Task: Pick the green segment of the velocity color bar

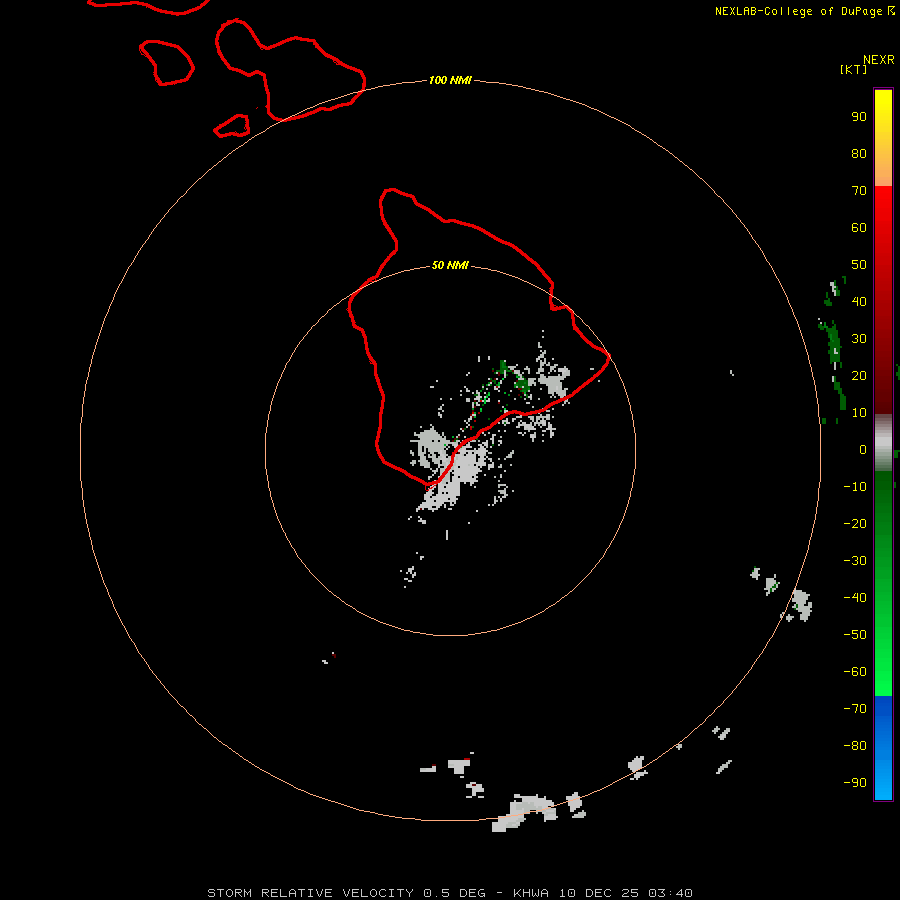Action: (x=883, y=583)
